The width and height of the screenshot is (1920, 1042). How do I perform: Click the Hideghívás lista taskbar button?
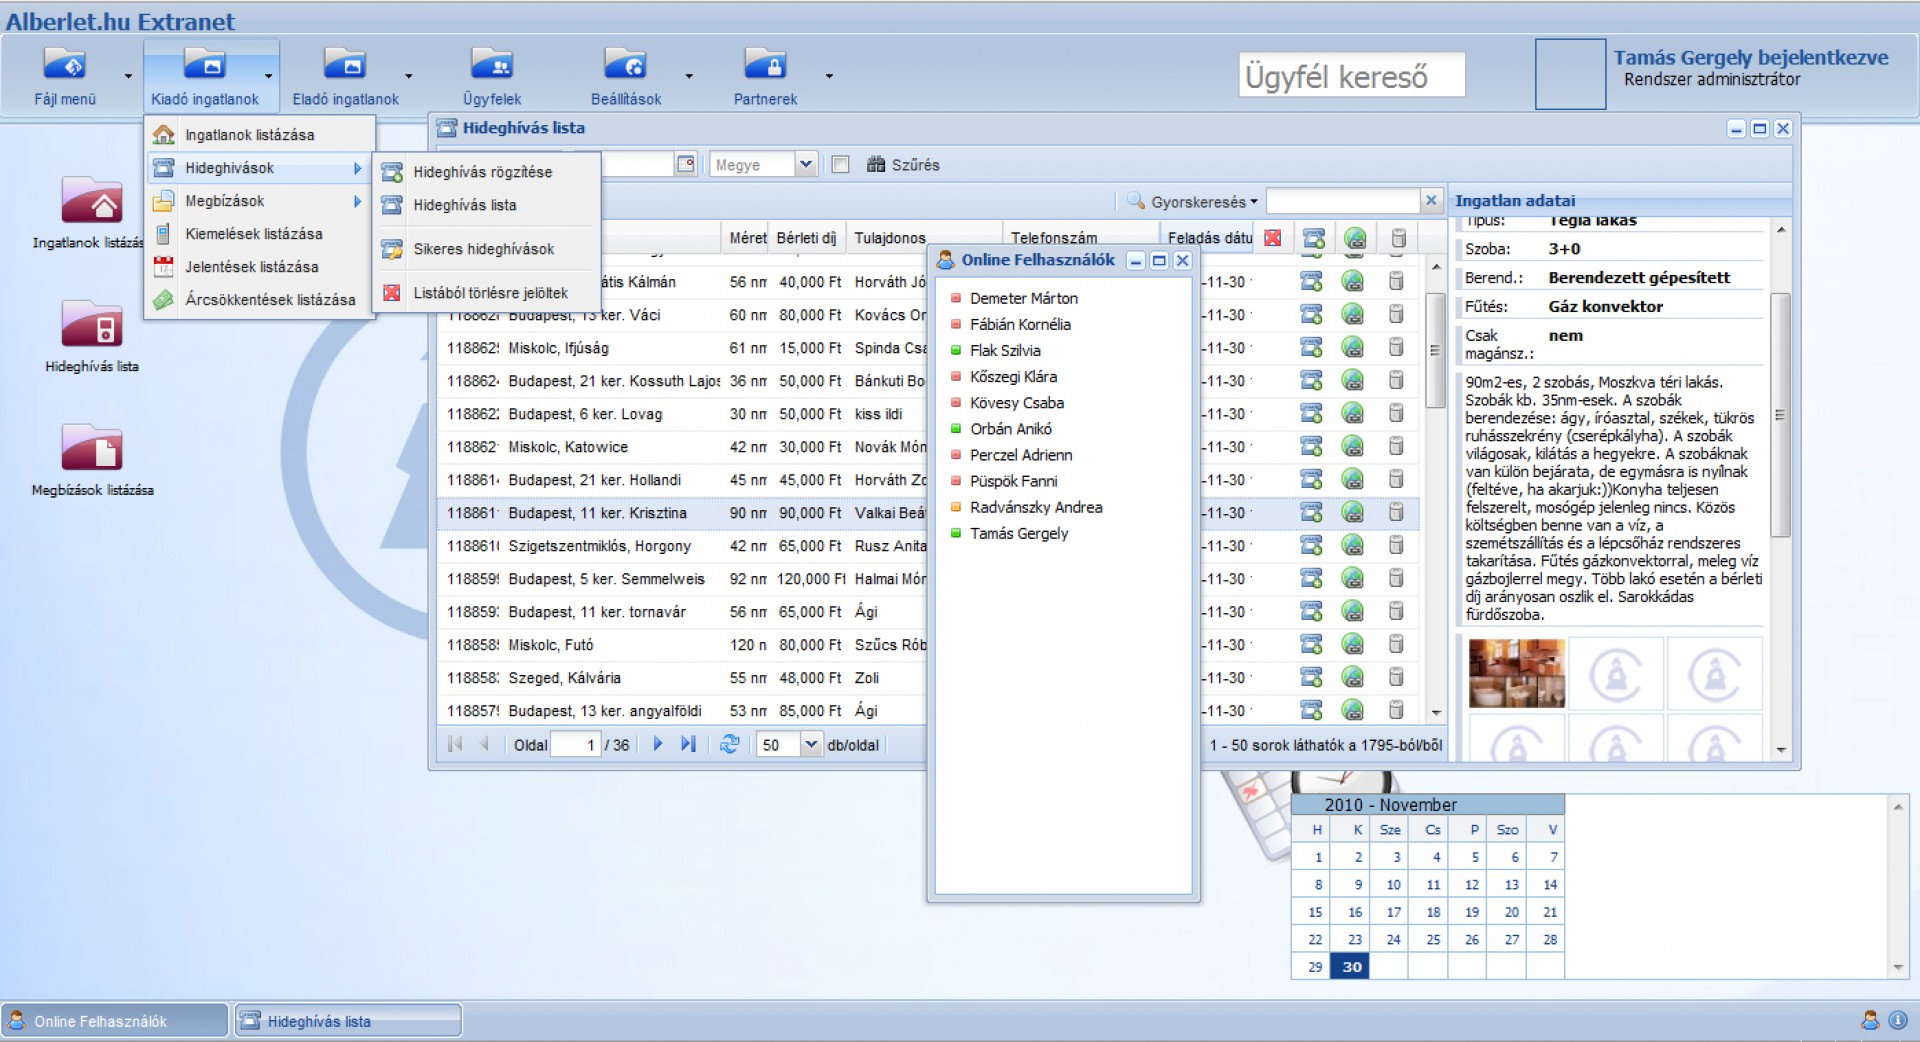(348, 1021)
